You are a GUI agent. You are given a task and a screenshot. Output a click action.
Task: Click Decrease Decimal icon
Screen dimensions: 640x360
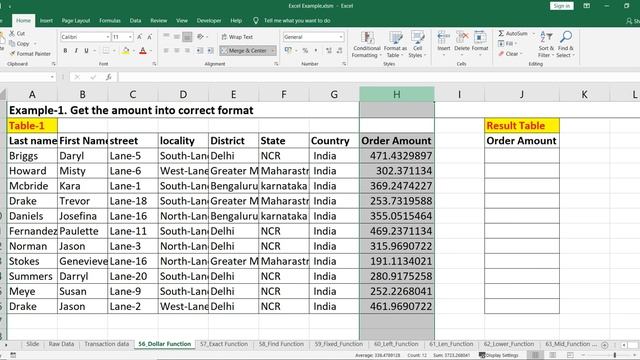pos(340,51)
